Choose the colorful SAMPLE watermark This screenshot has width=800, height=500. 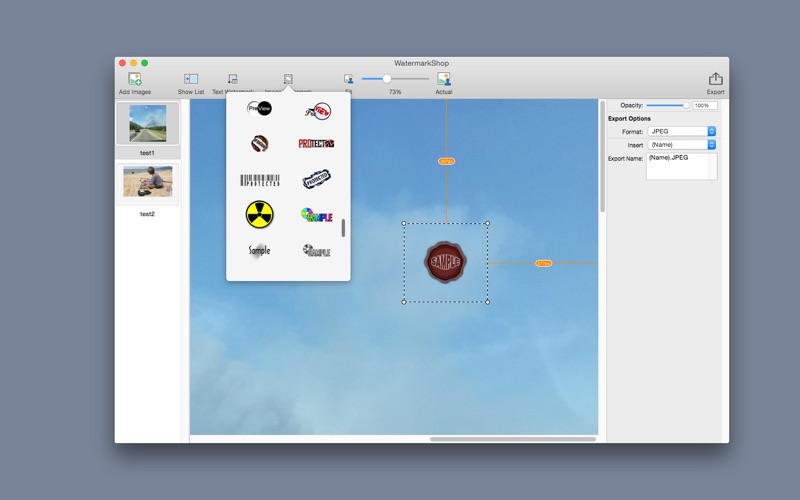[x=317, y=215]
